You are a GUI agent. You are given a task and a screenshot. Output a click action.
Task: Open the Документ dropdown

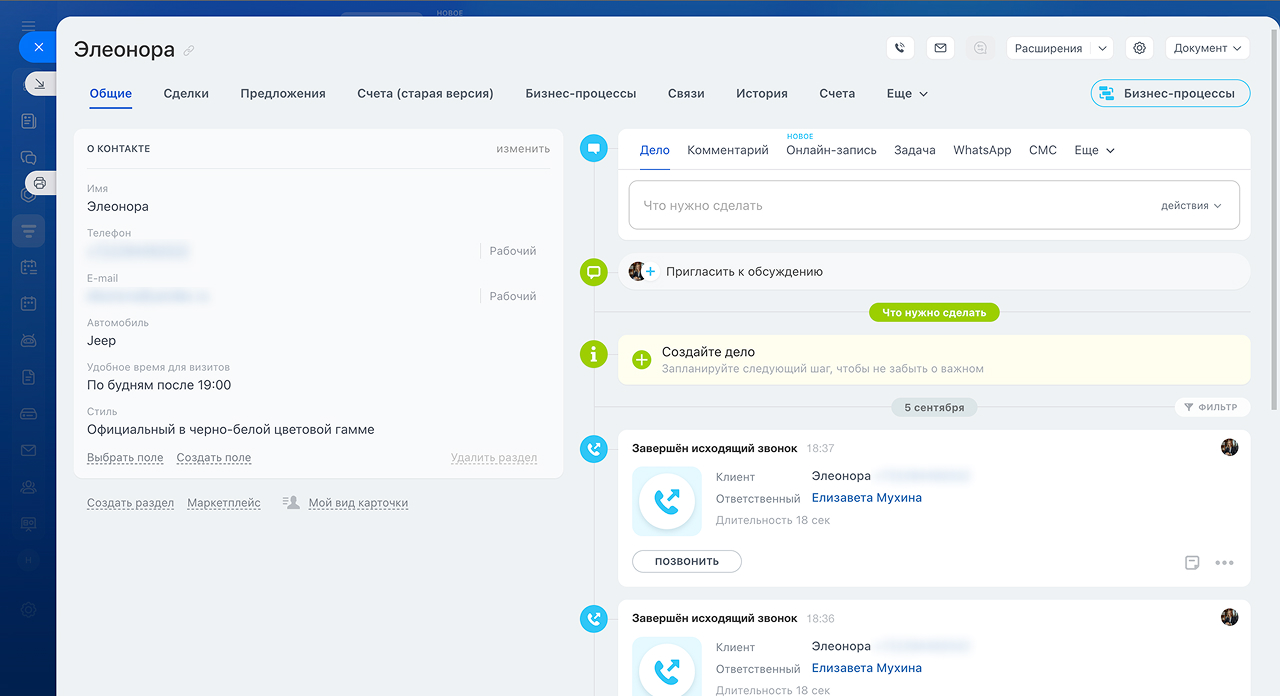pyautogui.click(x=1208, y=48)
